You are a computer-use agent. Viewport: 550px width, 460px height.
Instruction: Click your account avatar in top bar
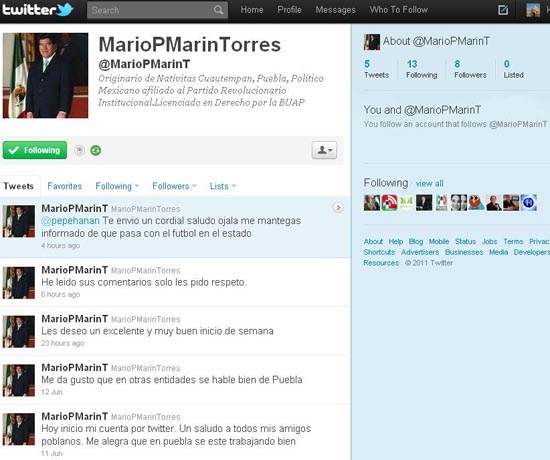click(533, 10)
